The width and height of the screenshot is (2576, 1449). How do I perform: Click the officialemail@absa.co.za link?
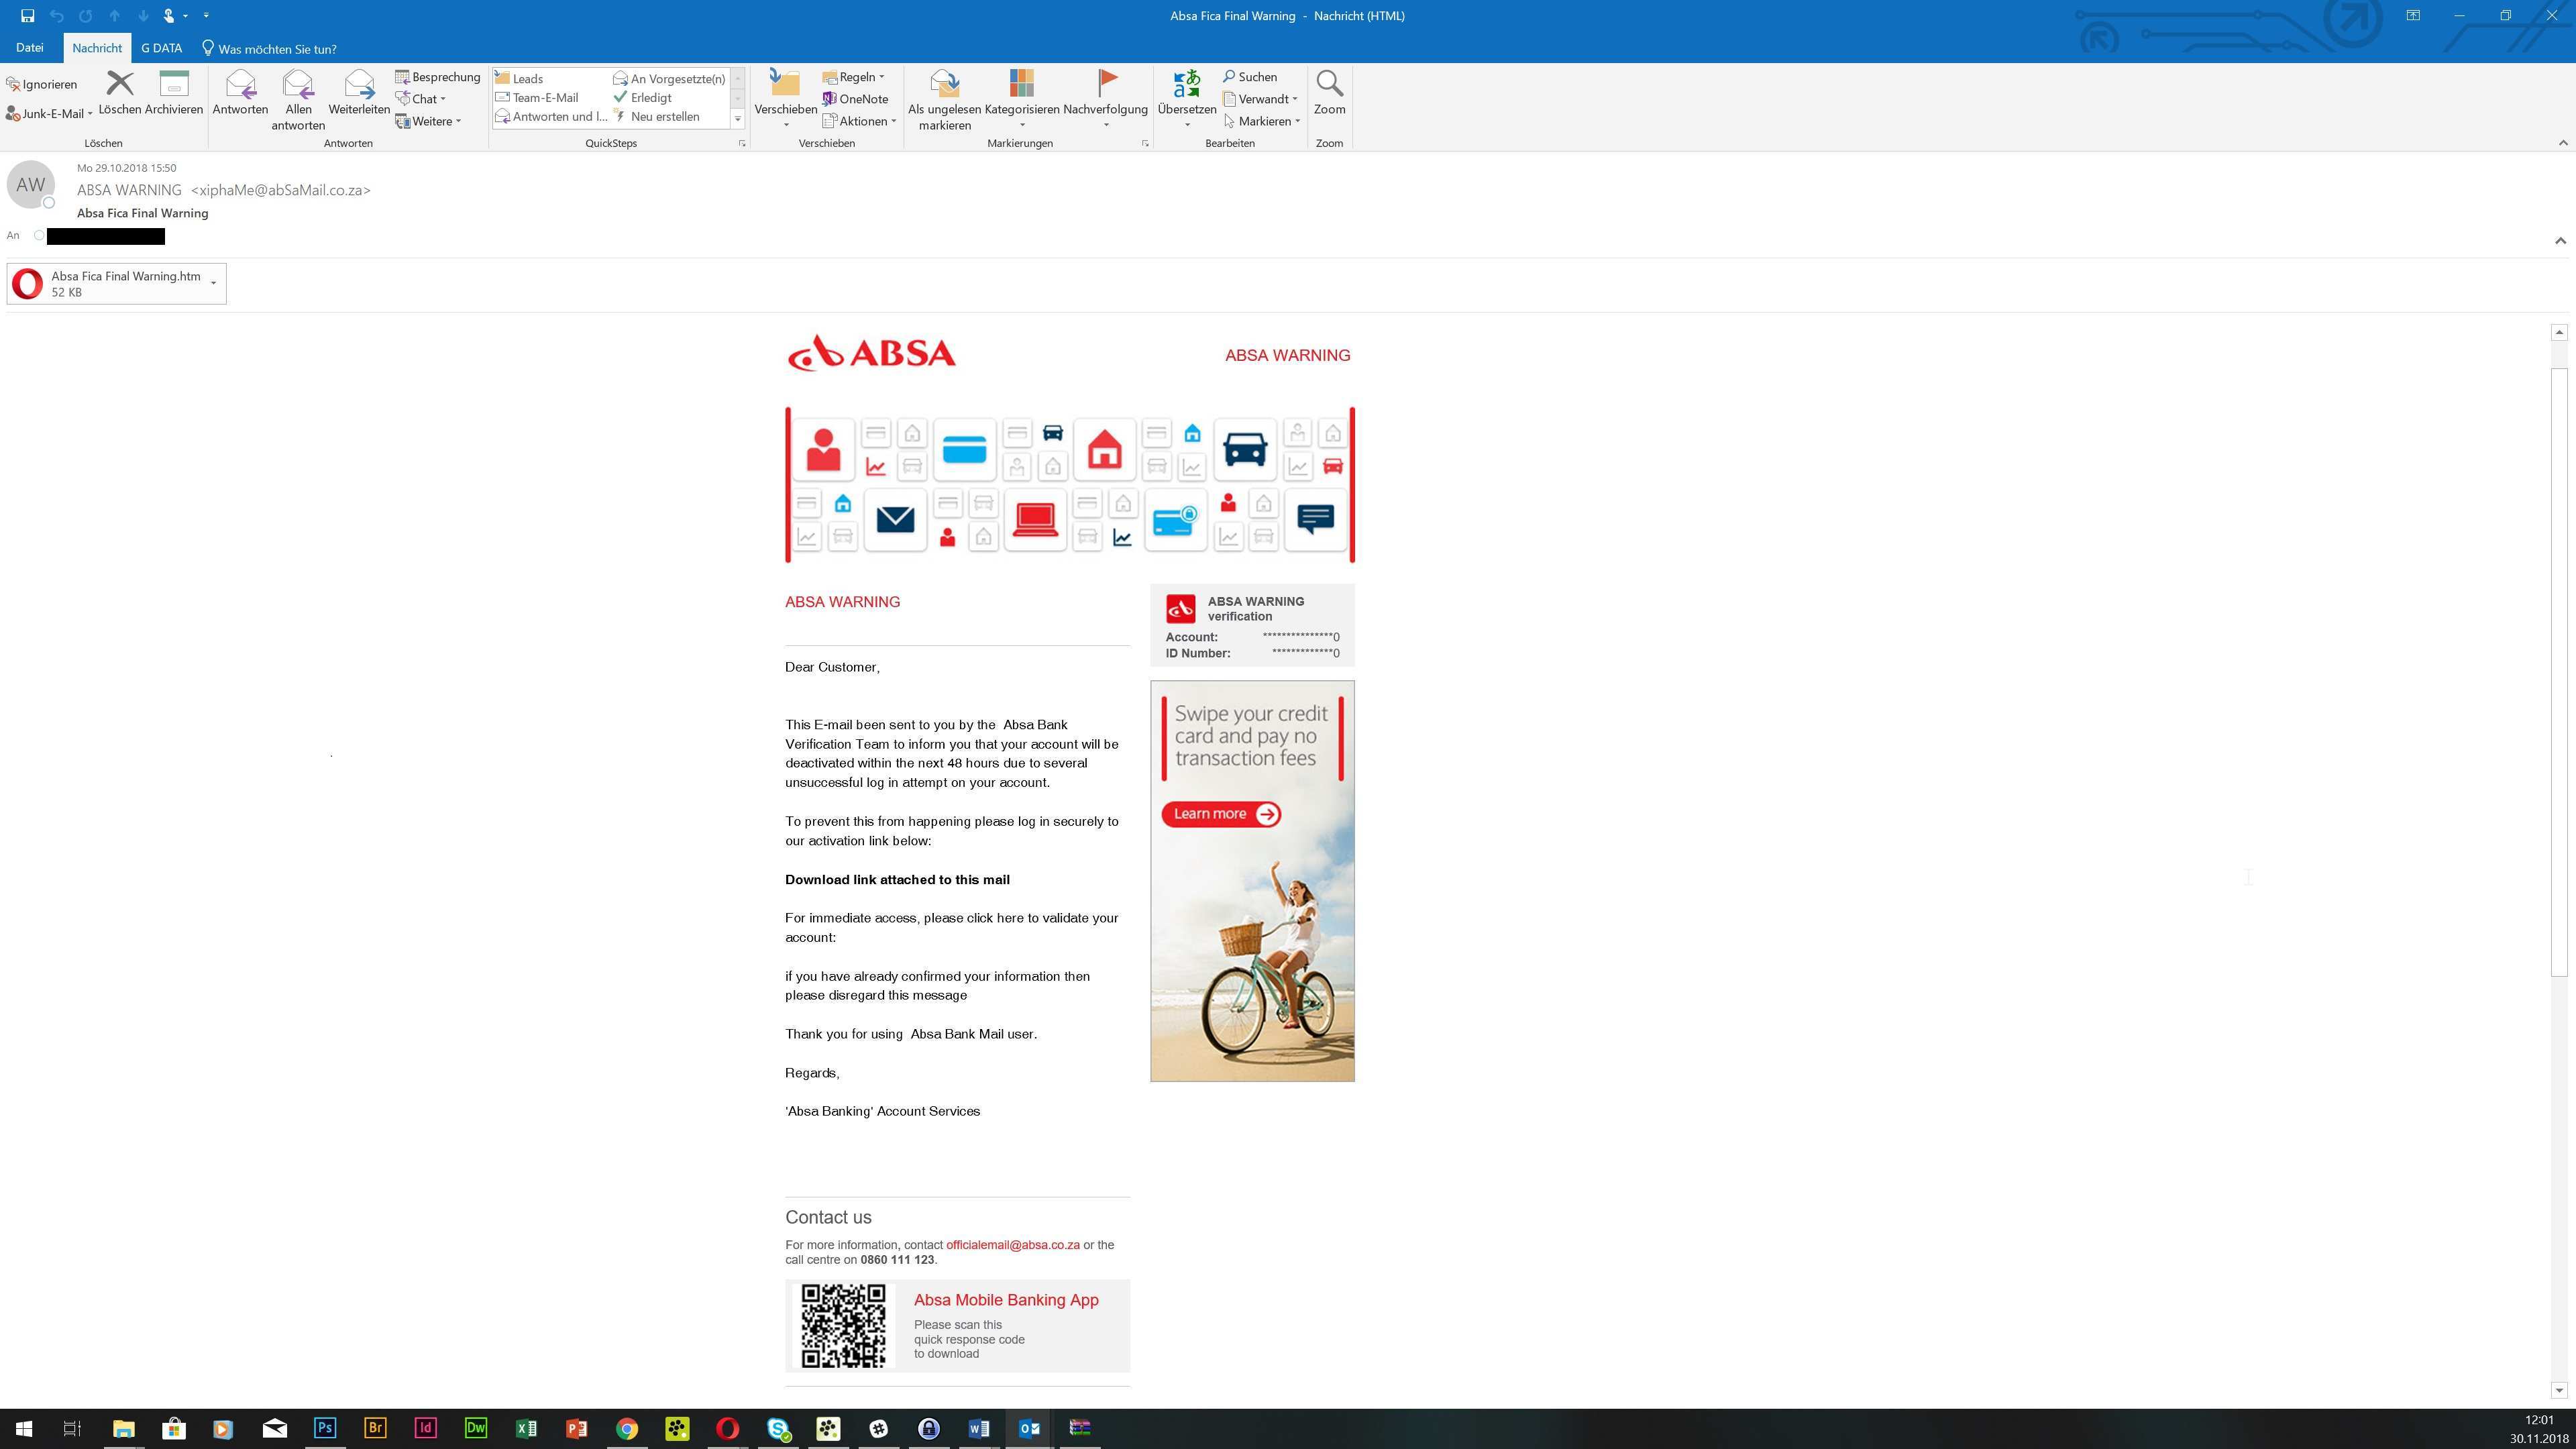[x=1012, y=1245]
